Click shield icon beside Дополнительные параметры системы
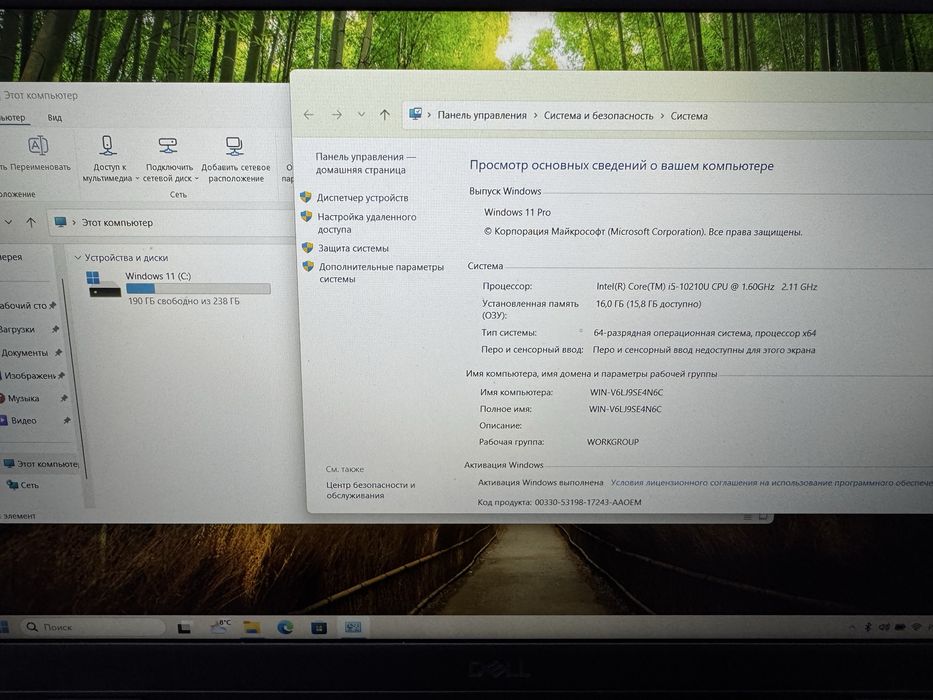 click(x=308, y=267)
